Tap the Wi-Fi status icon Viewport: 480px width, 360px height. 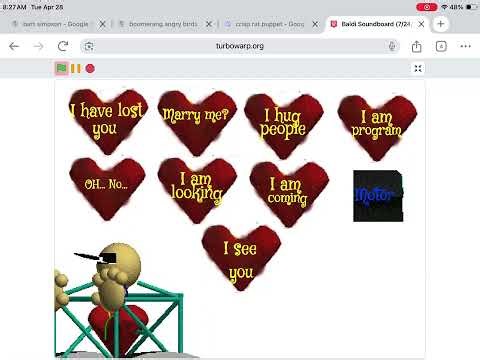click(444, 7)
